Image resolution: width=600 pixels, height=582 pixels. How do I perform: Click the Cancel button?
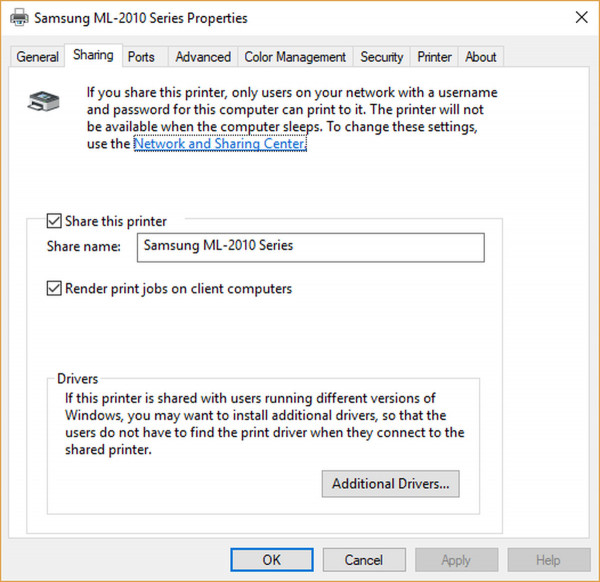[x=364, y=560]
